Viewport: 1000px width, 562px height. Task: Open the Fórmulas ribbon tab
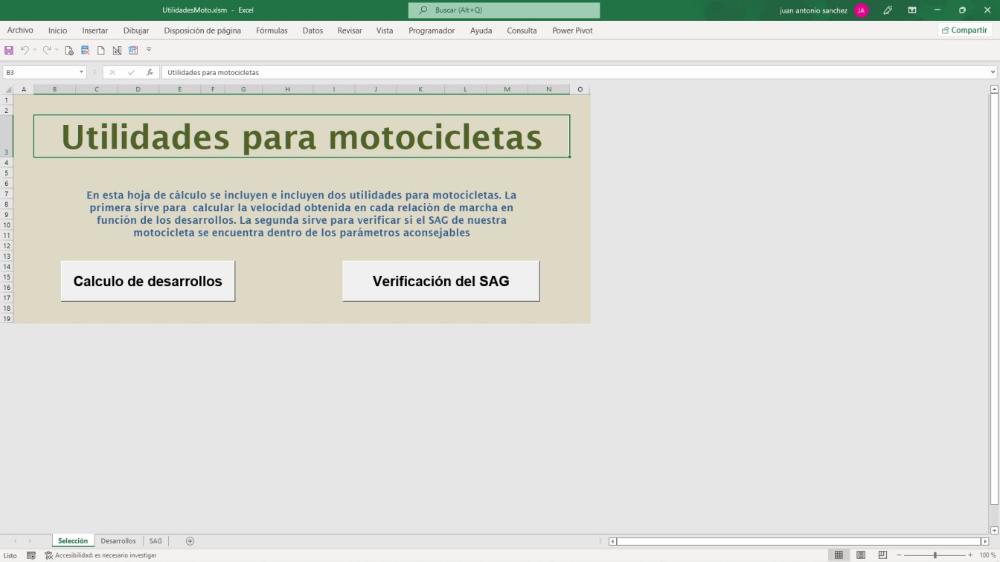click(x=271, y=30)
